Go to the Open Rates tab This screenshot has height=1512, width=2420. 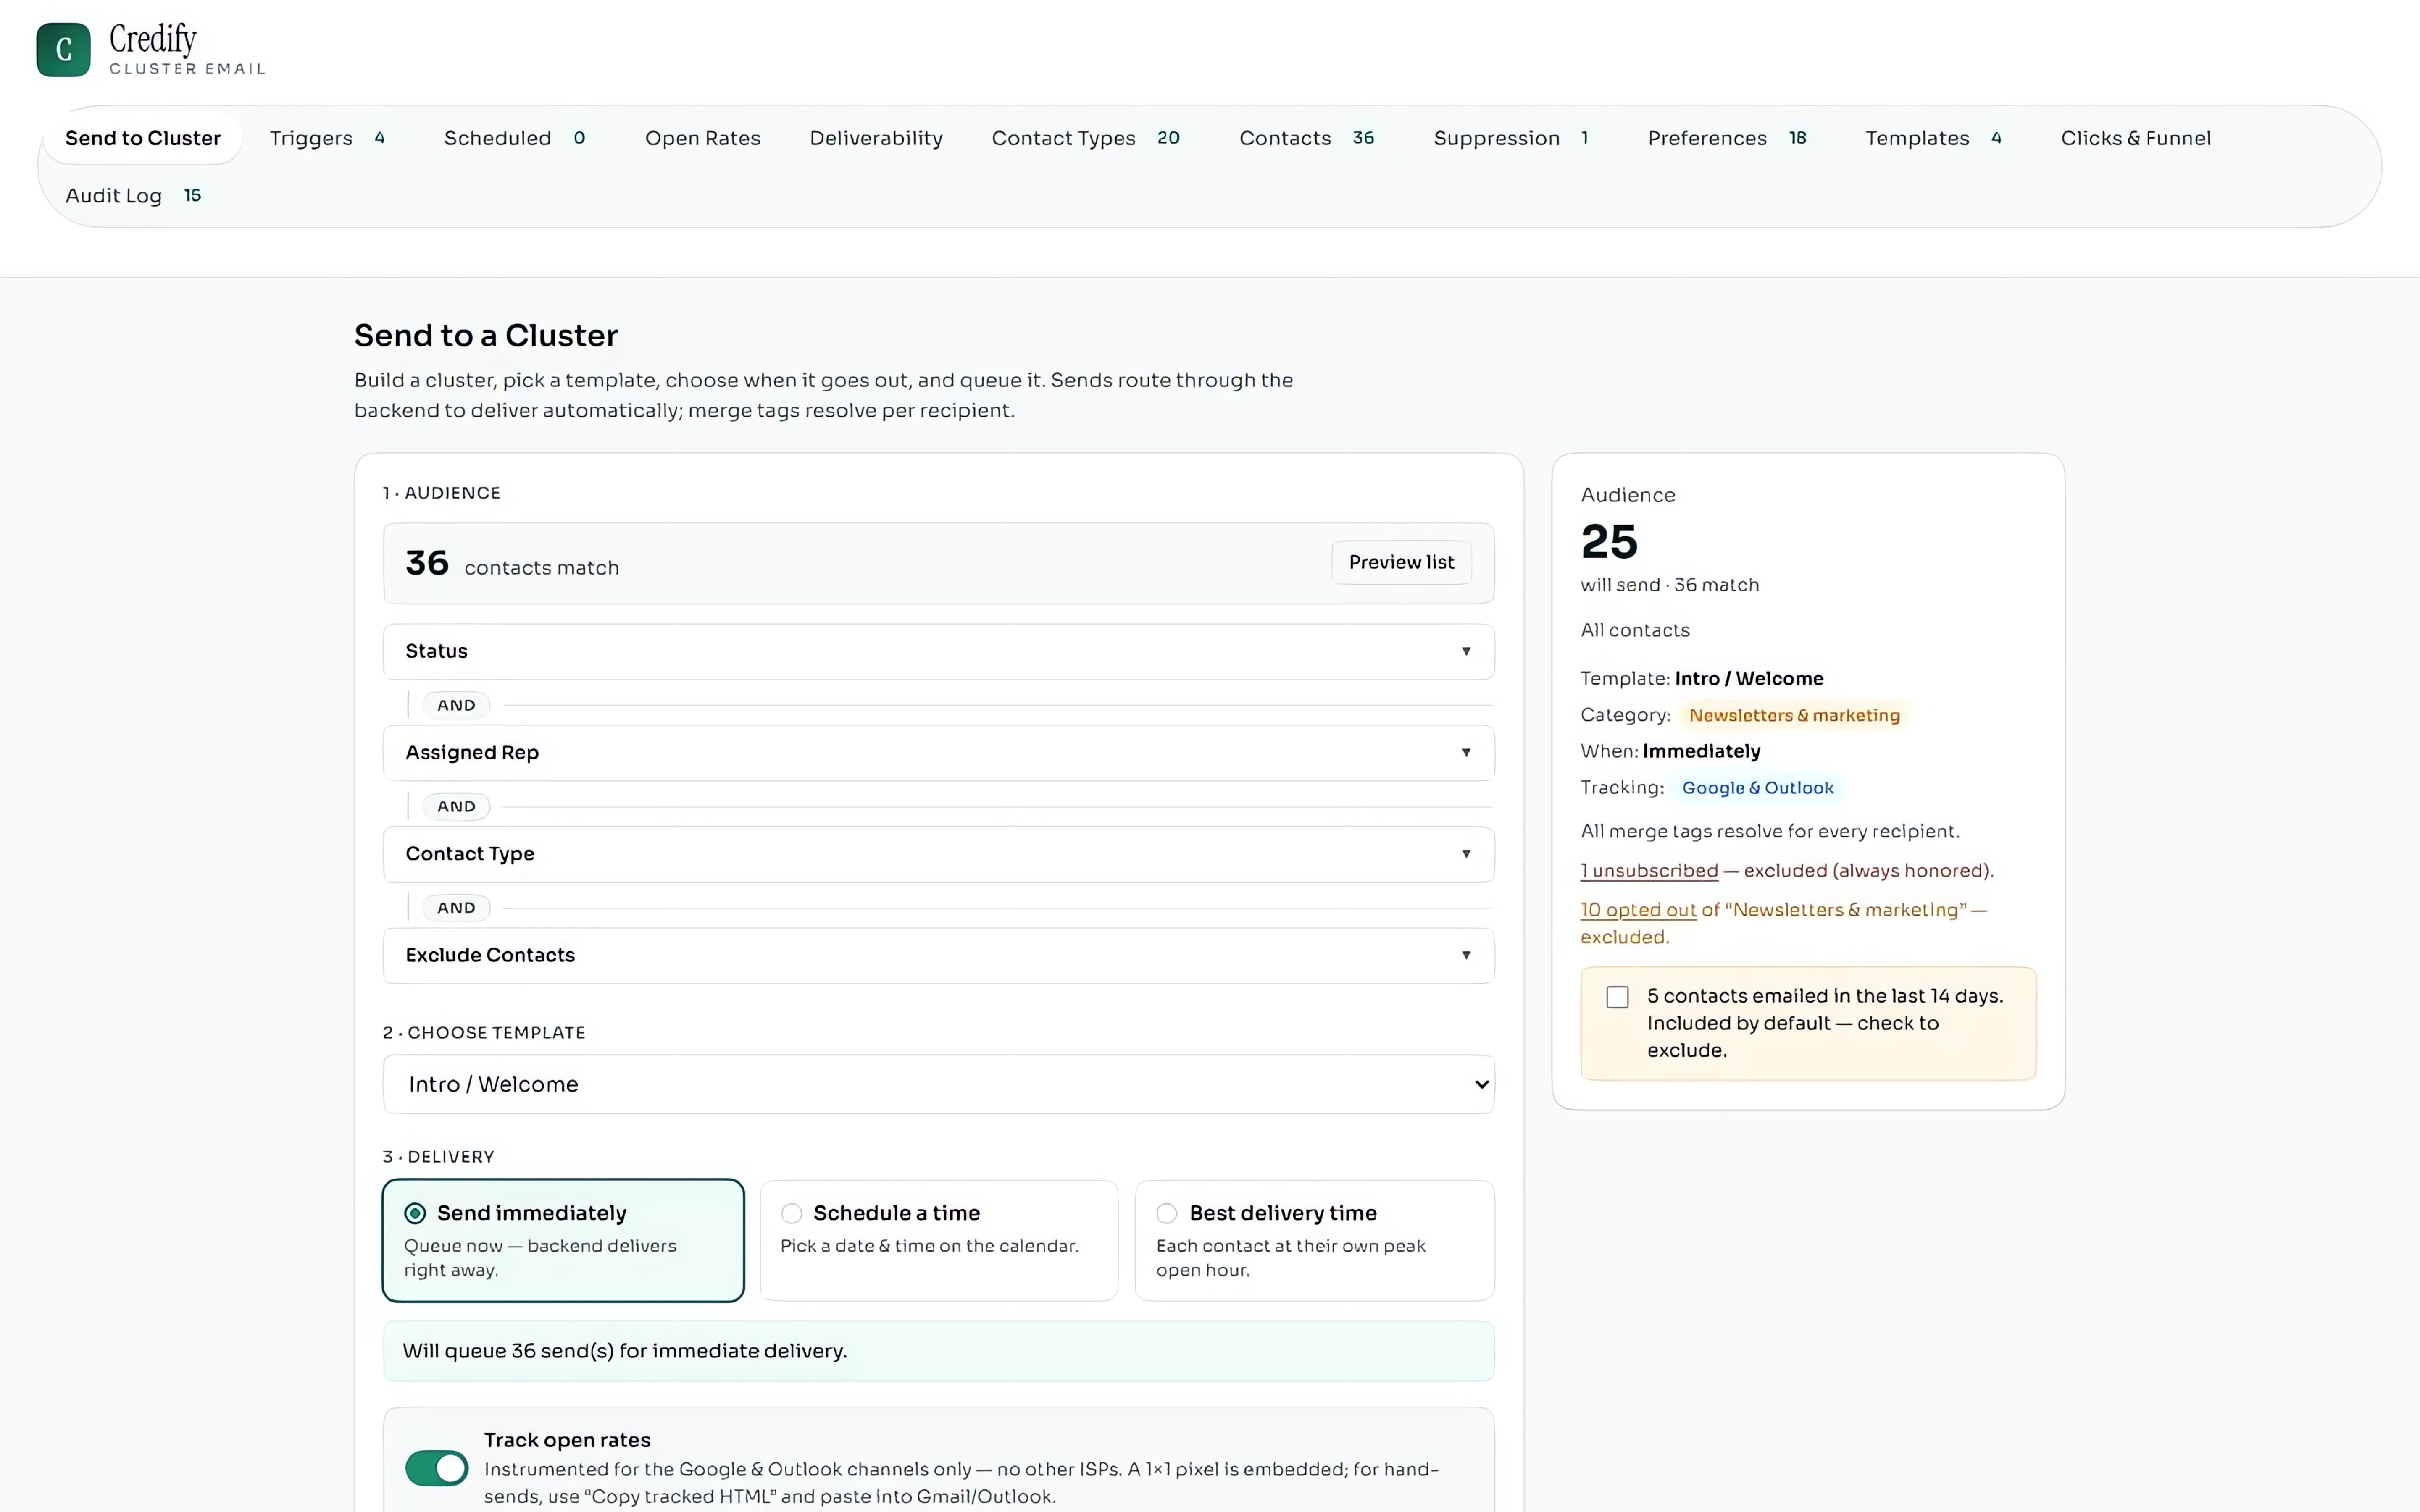[x=703, y=138]
